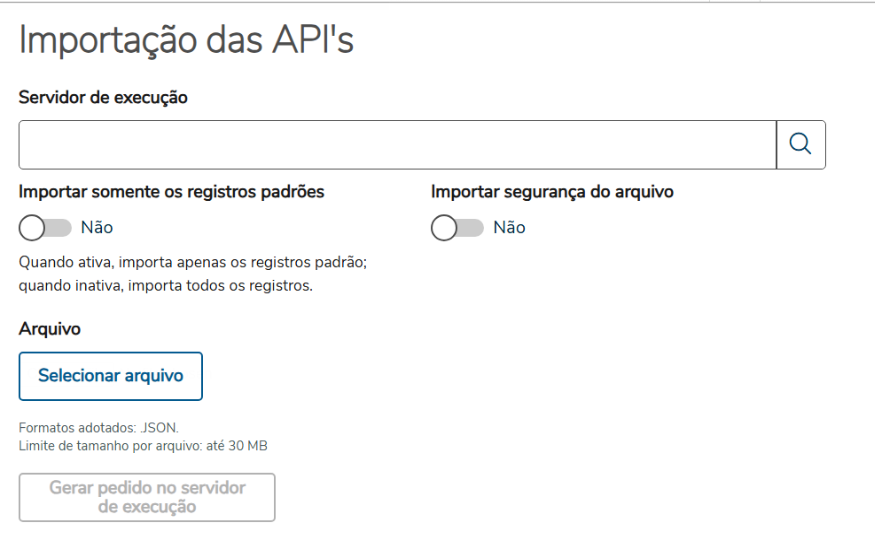Click the "quando inativa, importa todos" help line

coord(166,286)
